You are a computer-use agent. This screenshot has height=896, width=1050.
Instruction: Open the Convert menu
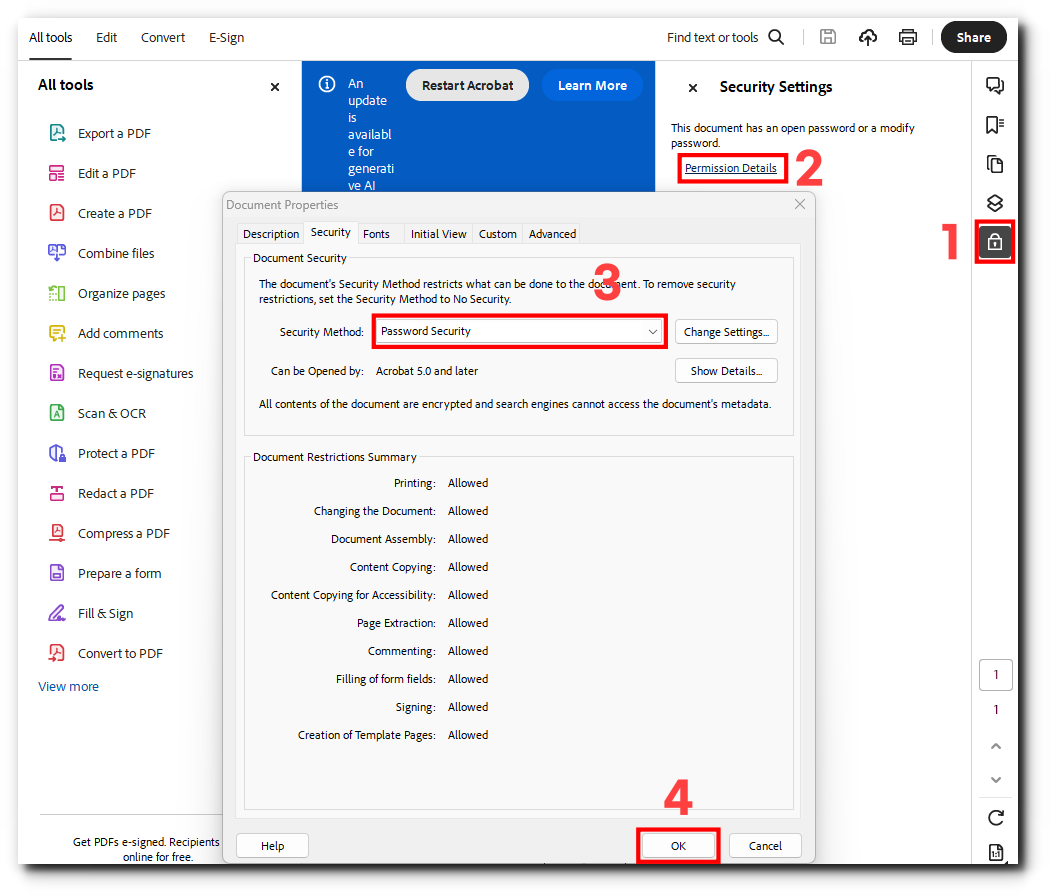click(163, 38)
